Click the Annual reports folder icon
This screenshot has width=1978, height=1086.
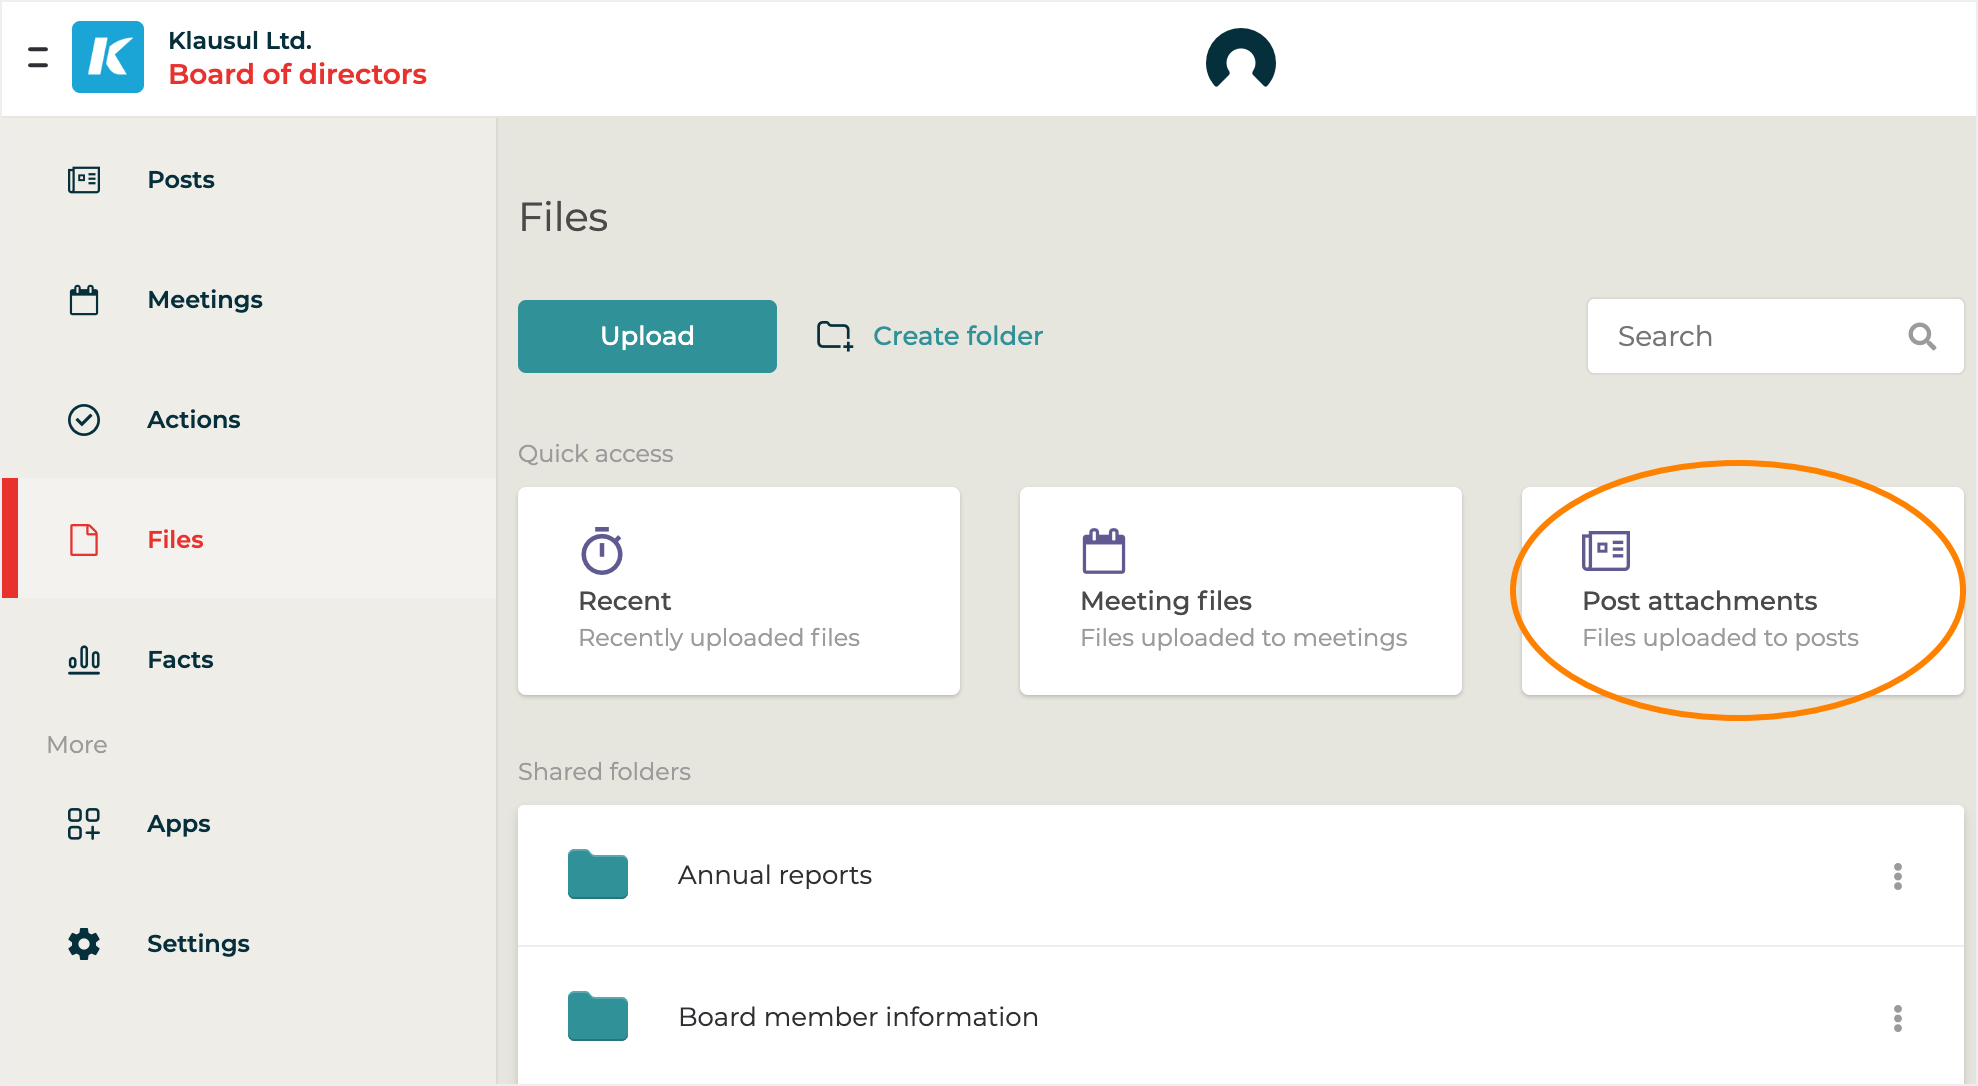pos(598,875)
